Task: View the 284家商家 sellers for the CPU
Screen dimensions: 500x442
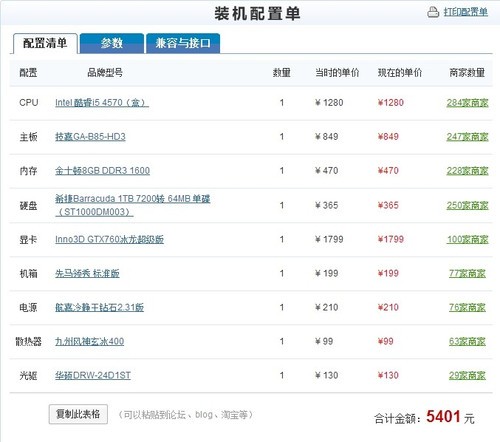Action: tap(467, 103)
